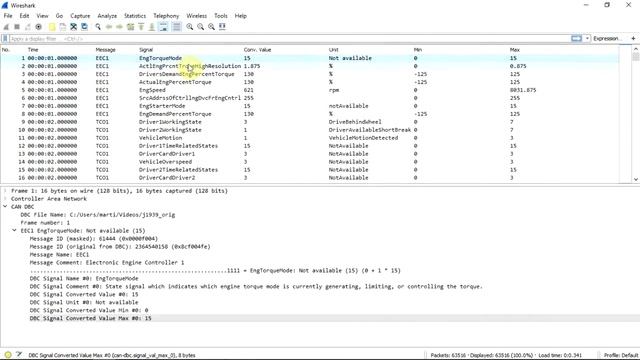Open the Go menu
Image resolution: width=640 pixels, height=360 pixels.
coord(60,16)
